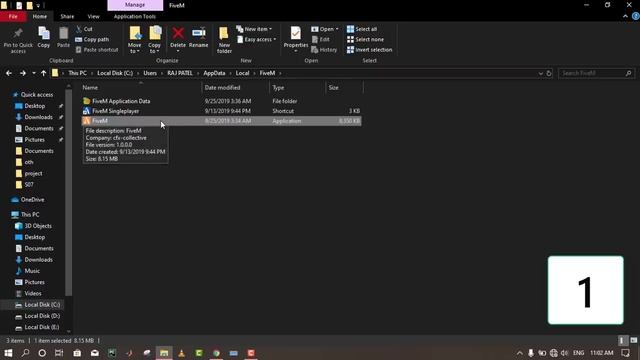This screenshot has width=640, height=360.
Task: Click Paste shortcut
Action: coord(97,49)
